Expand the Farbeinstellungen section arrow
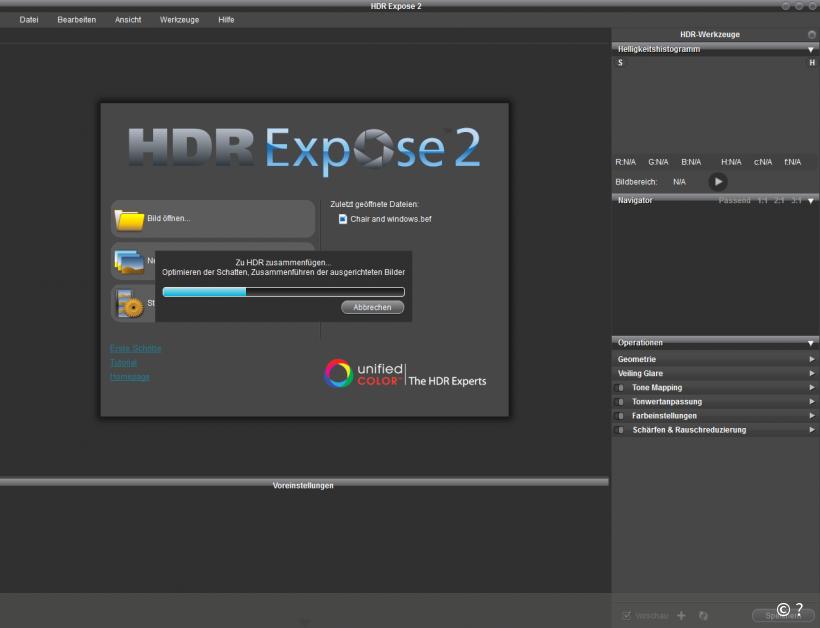 (x=812, y=416)
